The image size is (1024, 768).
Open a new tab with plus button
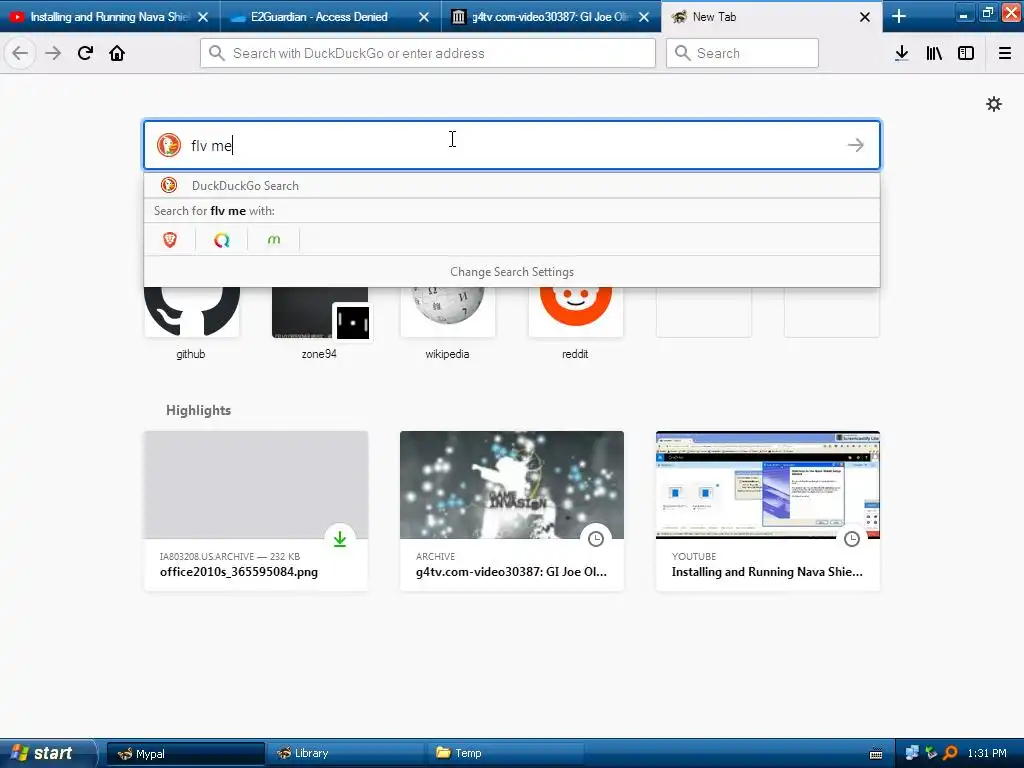899,16
